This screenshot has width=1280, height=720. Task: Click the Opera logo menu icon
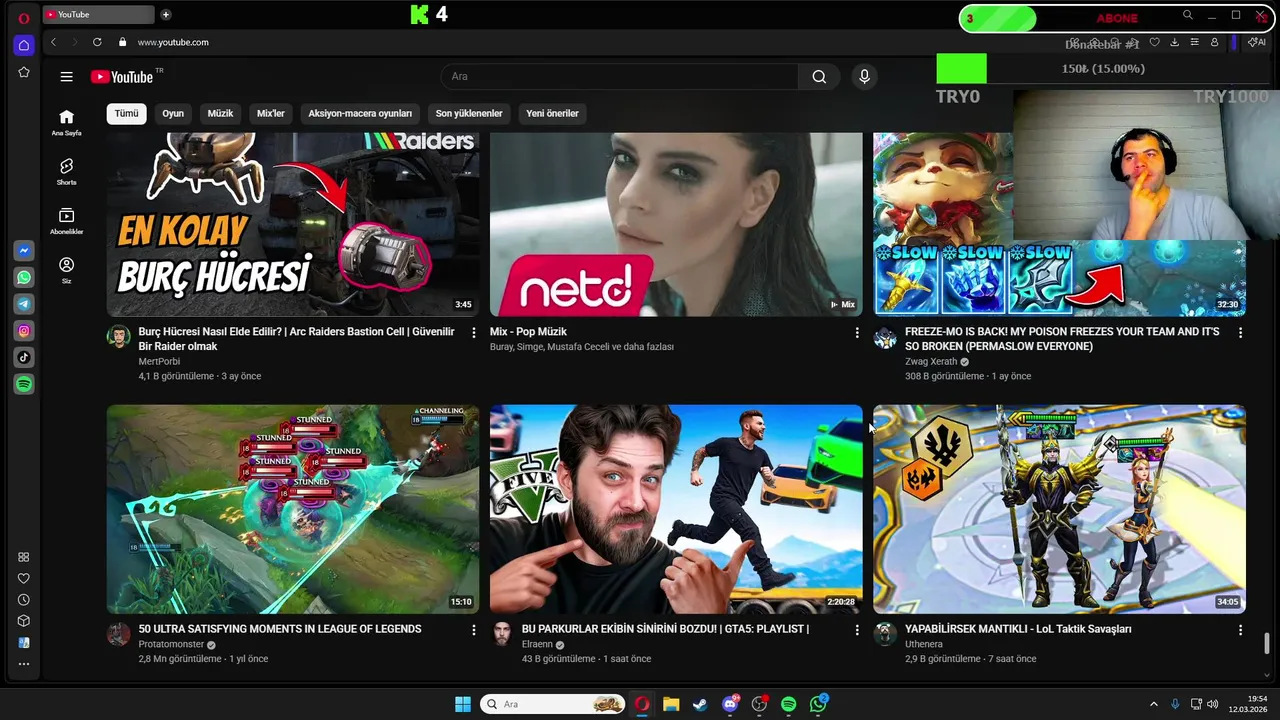tap(24, 17)
